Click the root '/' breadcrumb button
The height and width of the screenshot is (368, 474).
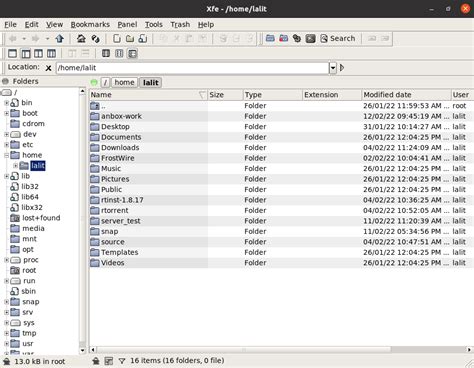tap(105, 82)
